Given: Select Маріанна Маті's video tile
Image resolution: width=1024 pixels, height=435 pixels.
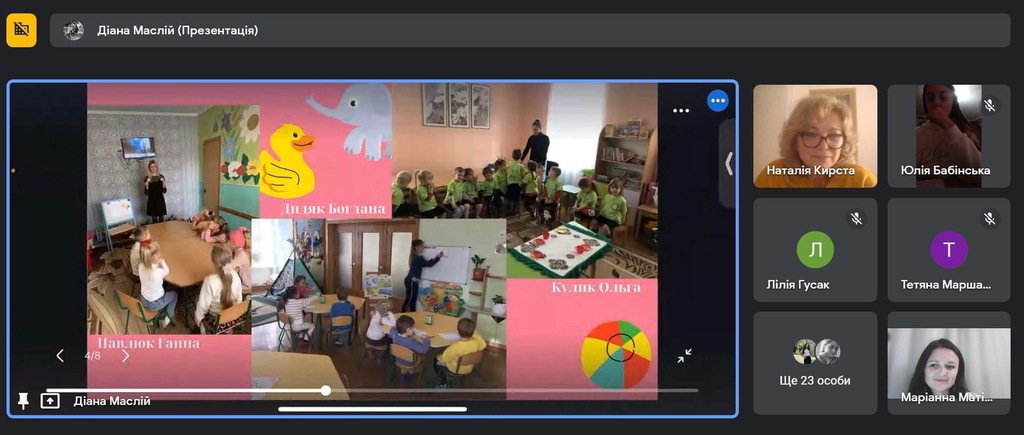Looking at the screenshot, I should 949,362.
